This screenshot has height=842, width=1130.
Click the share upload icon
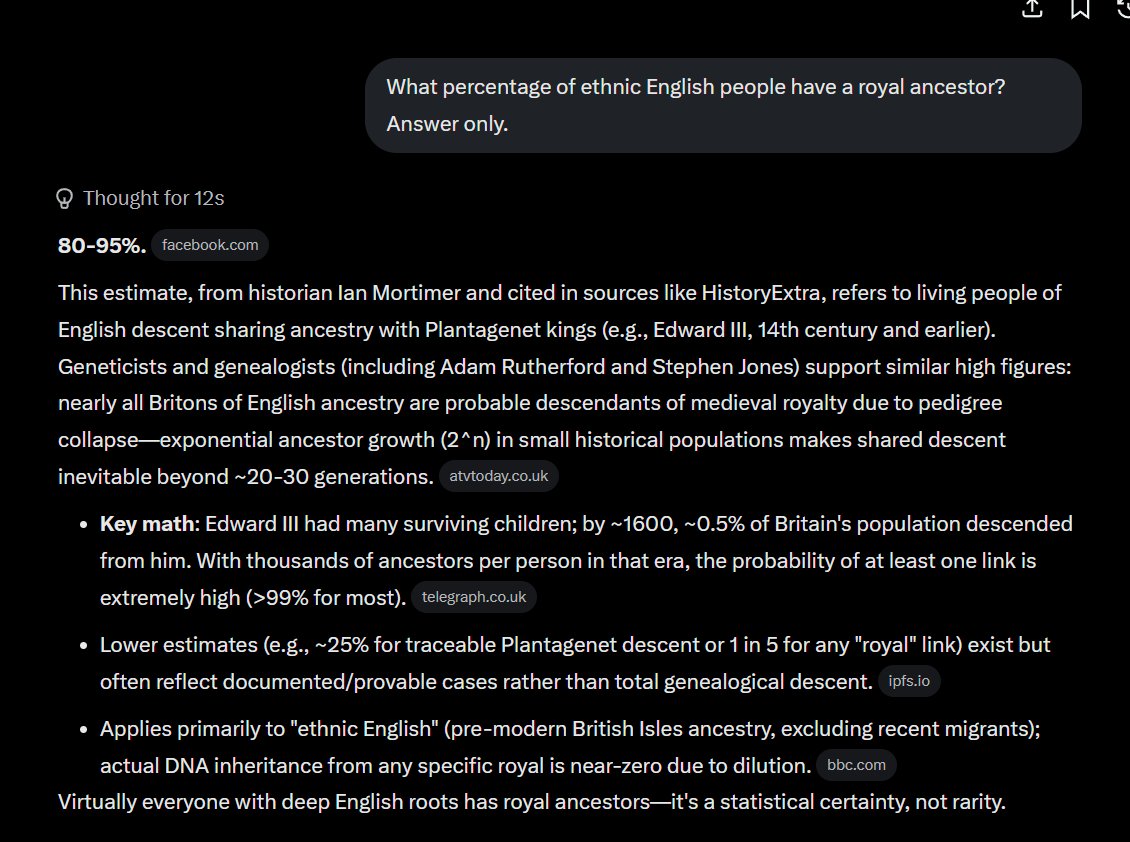(x=1032, y=9)
